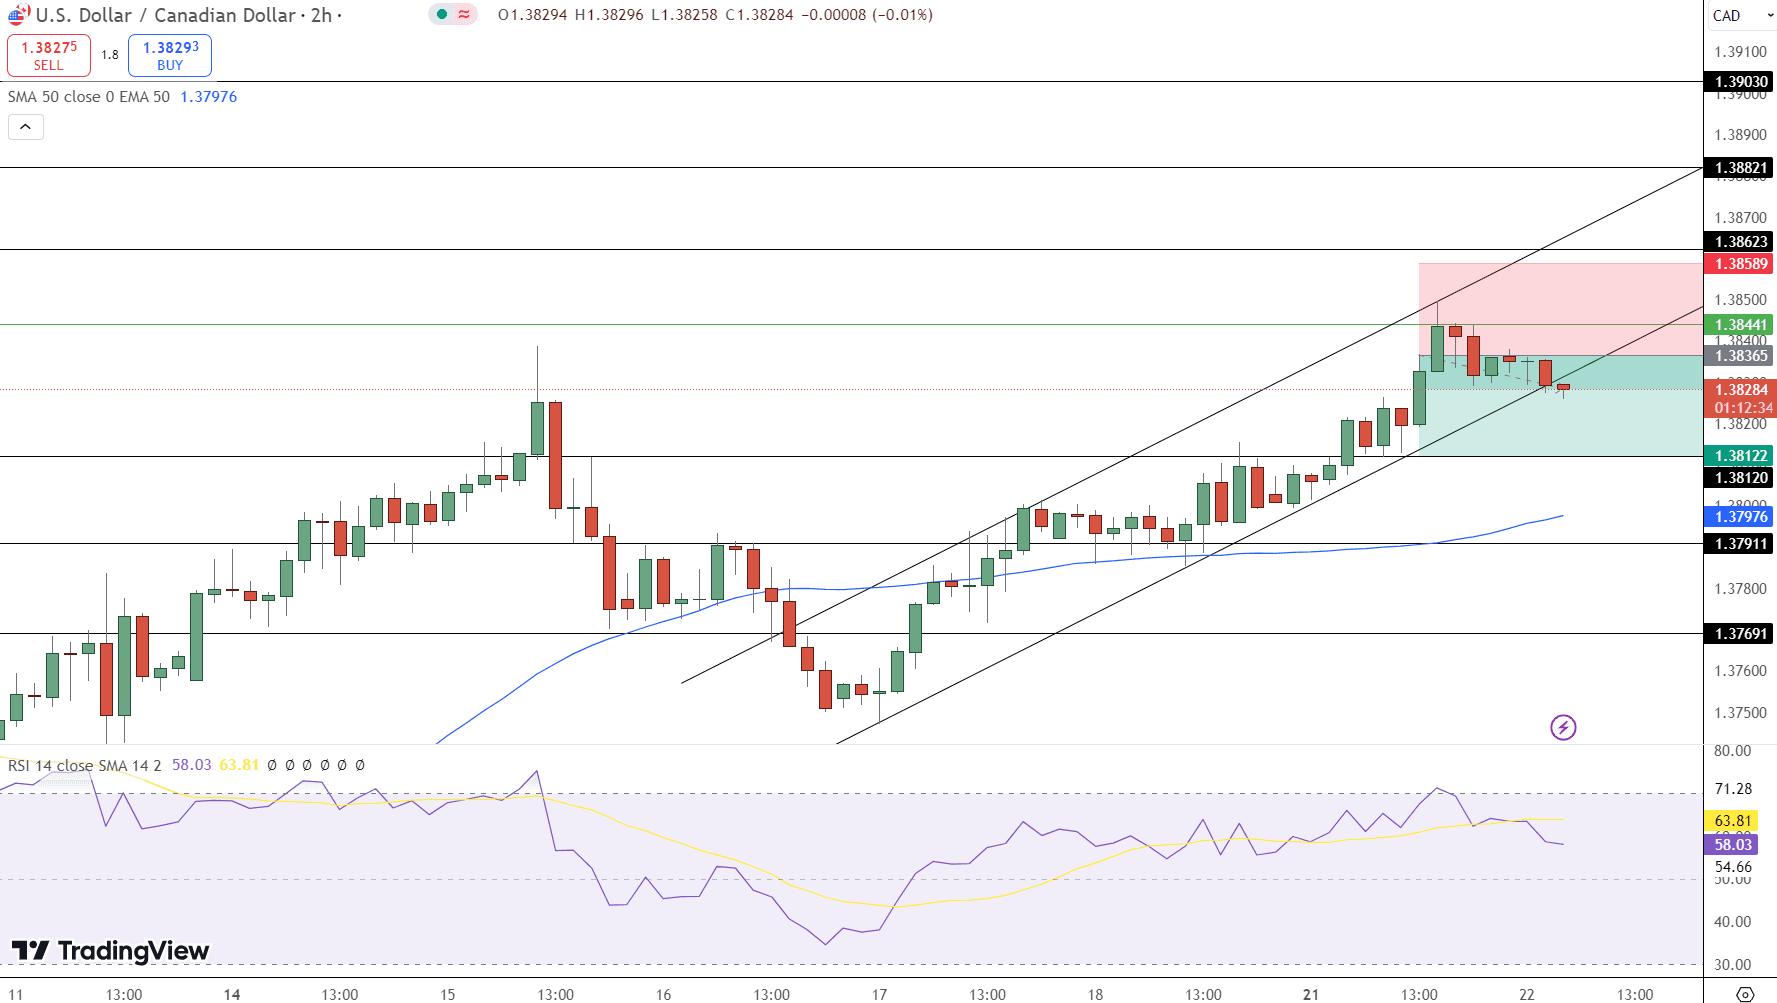Click the 1.37691 horizontal line label
This screenshot has width=1777, height=1003.
(1740, 634)
